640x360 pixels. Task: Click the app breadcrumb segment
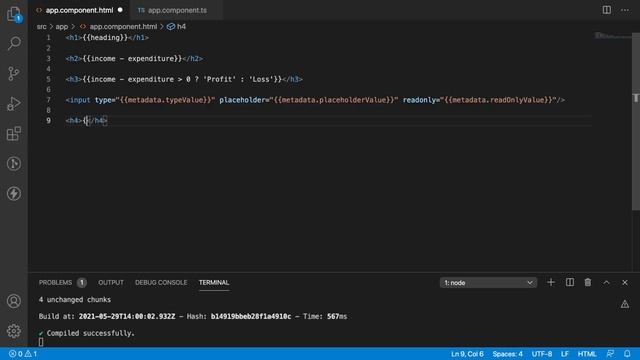[62, 27]
